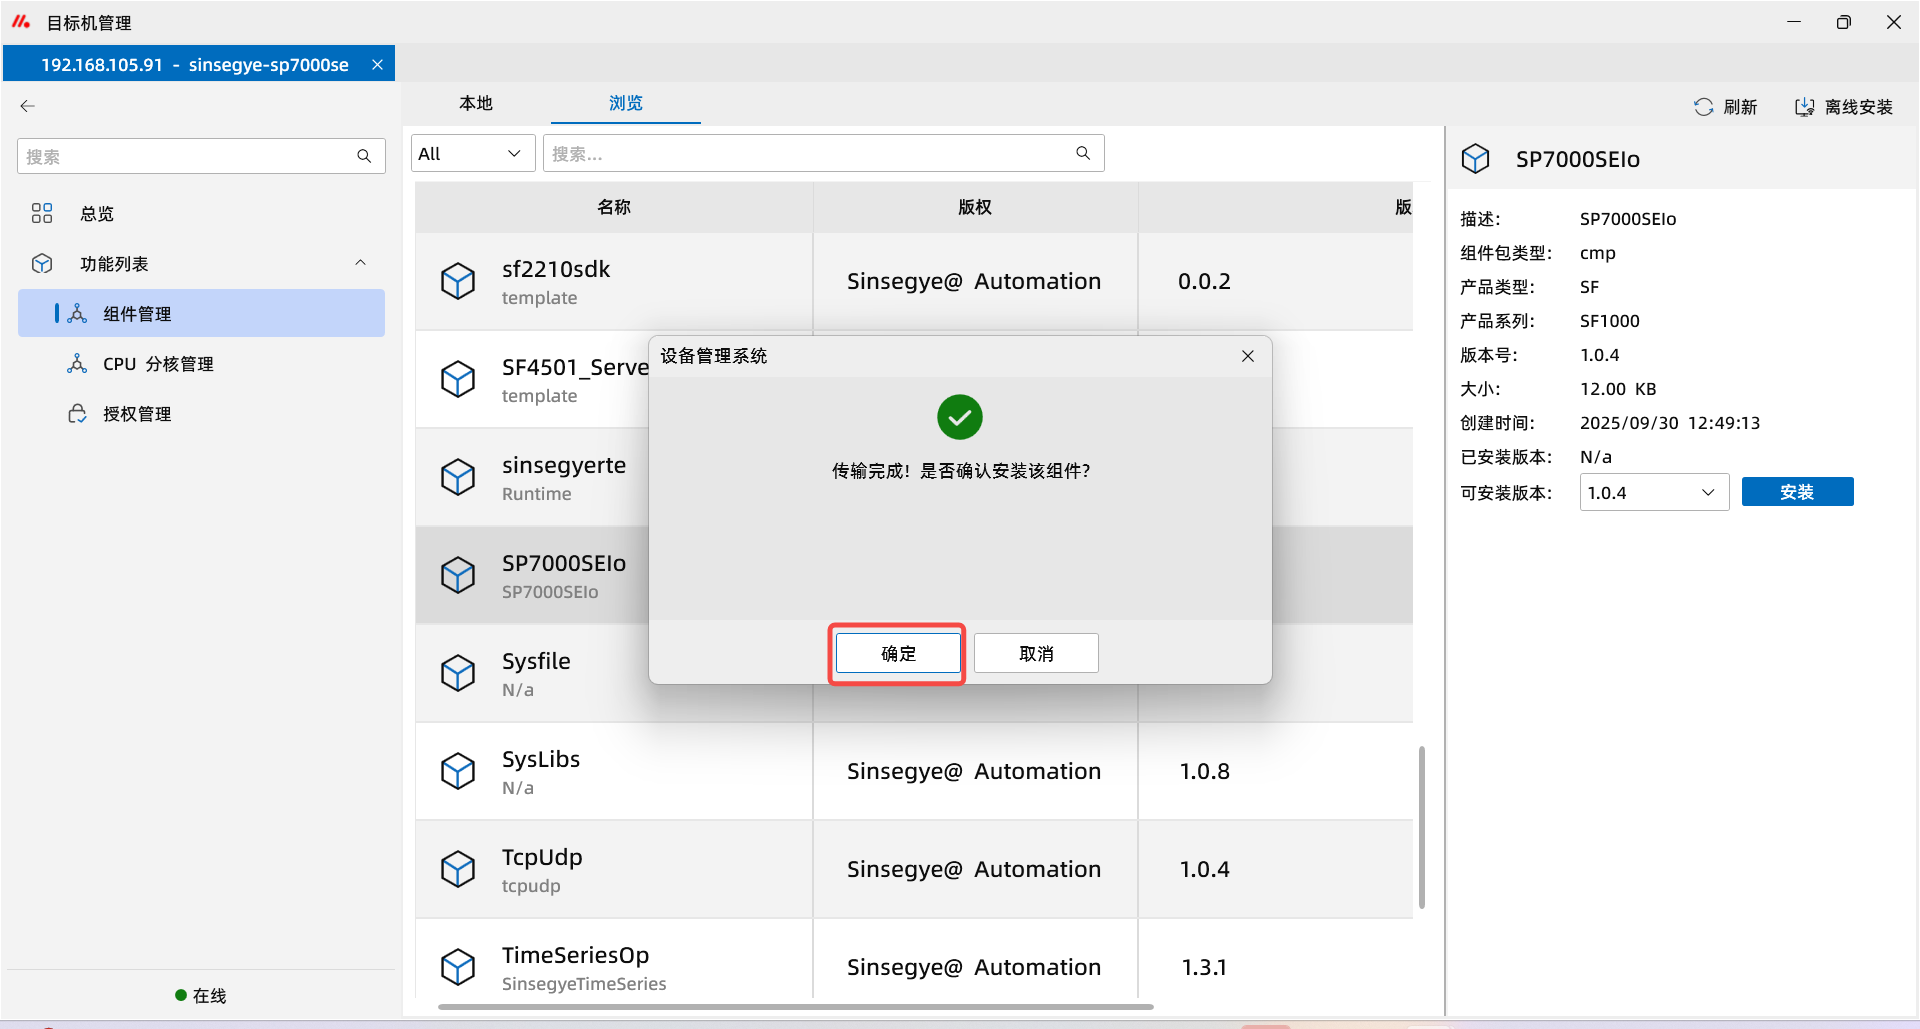Click the SysLibs package cube icon
Screen dimensions: 1920x1029
(458, 771)
